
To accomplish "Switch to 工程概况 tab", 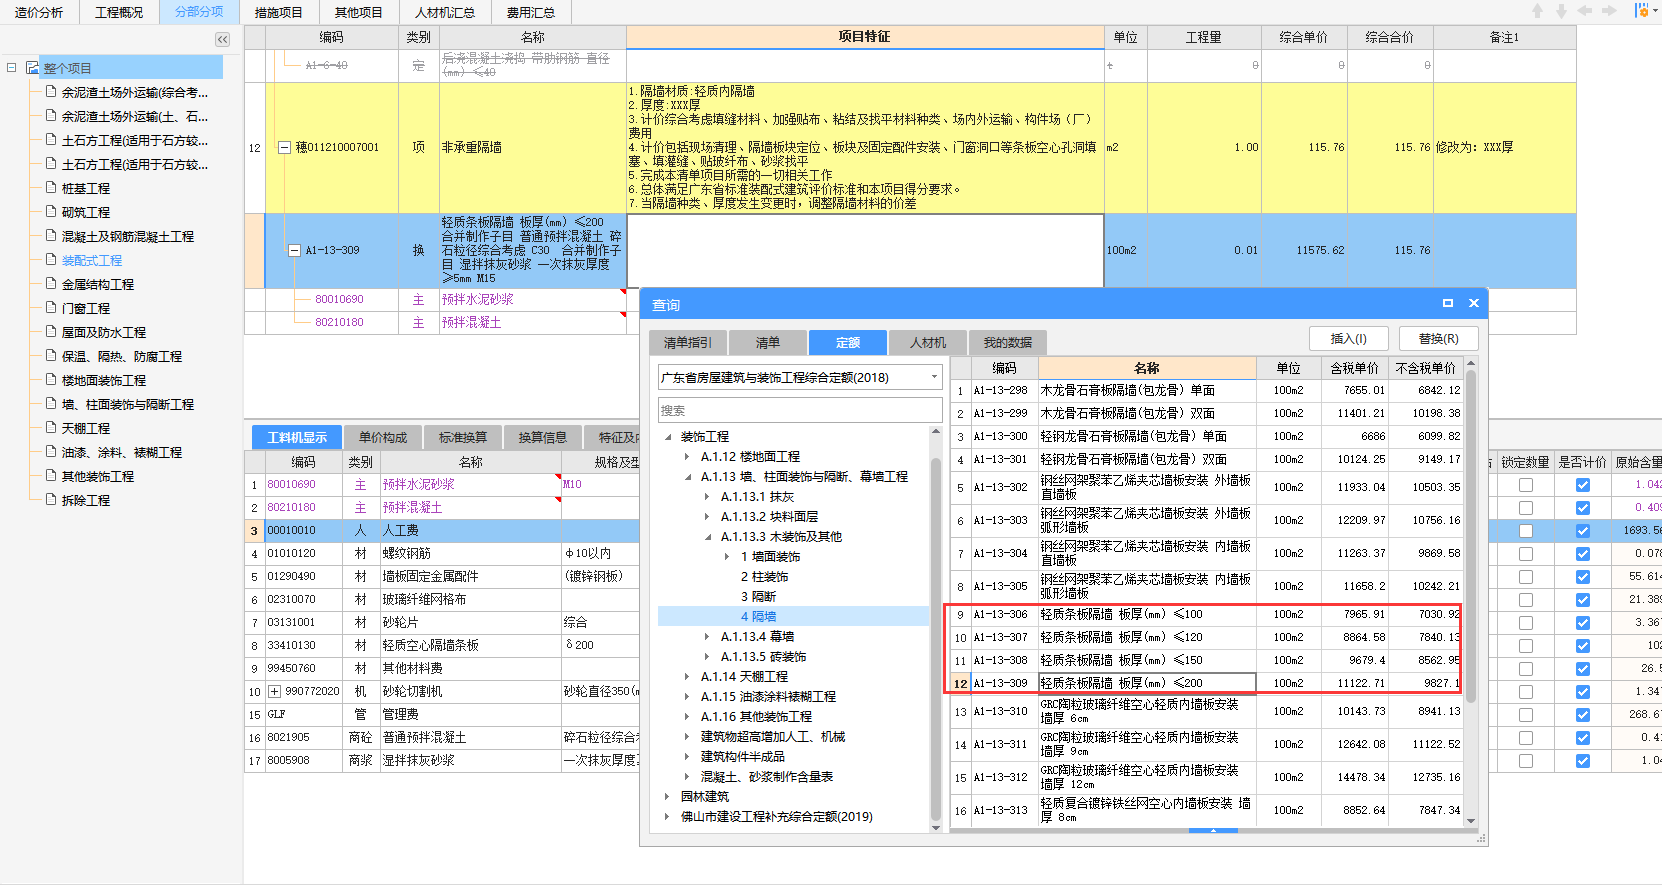I will point(119,12).
